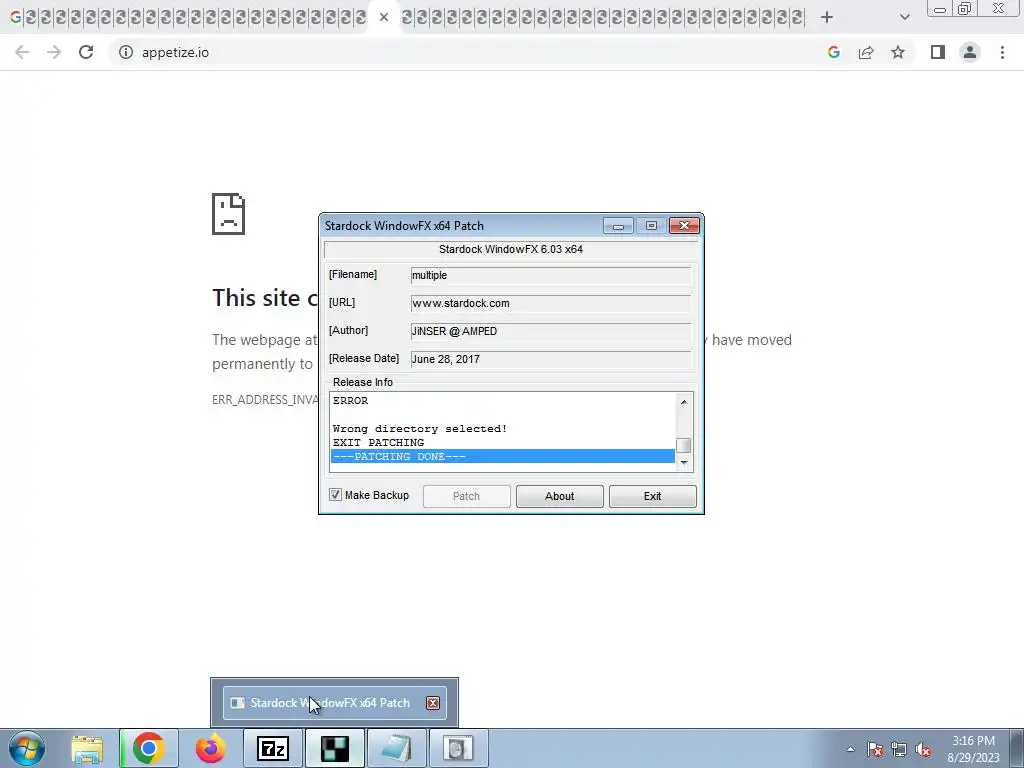Click the Show desktop button
1024x768 pixels.
(1017, 748)
